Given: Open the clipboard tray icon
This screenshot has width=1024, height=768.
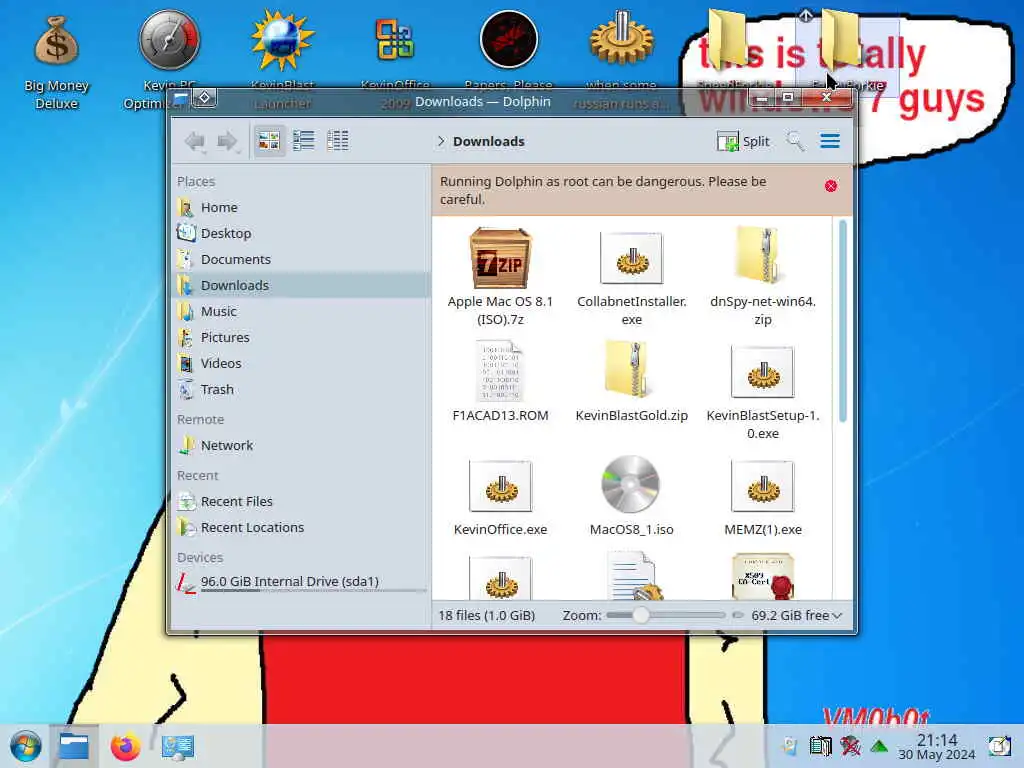Looking at the screenshot, I should click(x=820, y=746).
